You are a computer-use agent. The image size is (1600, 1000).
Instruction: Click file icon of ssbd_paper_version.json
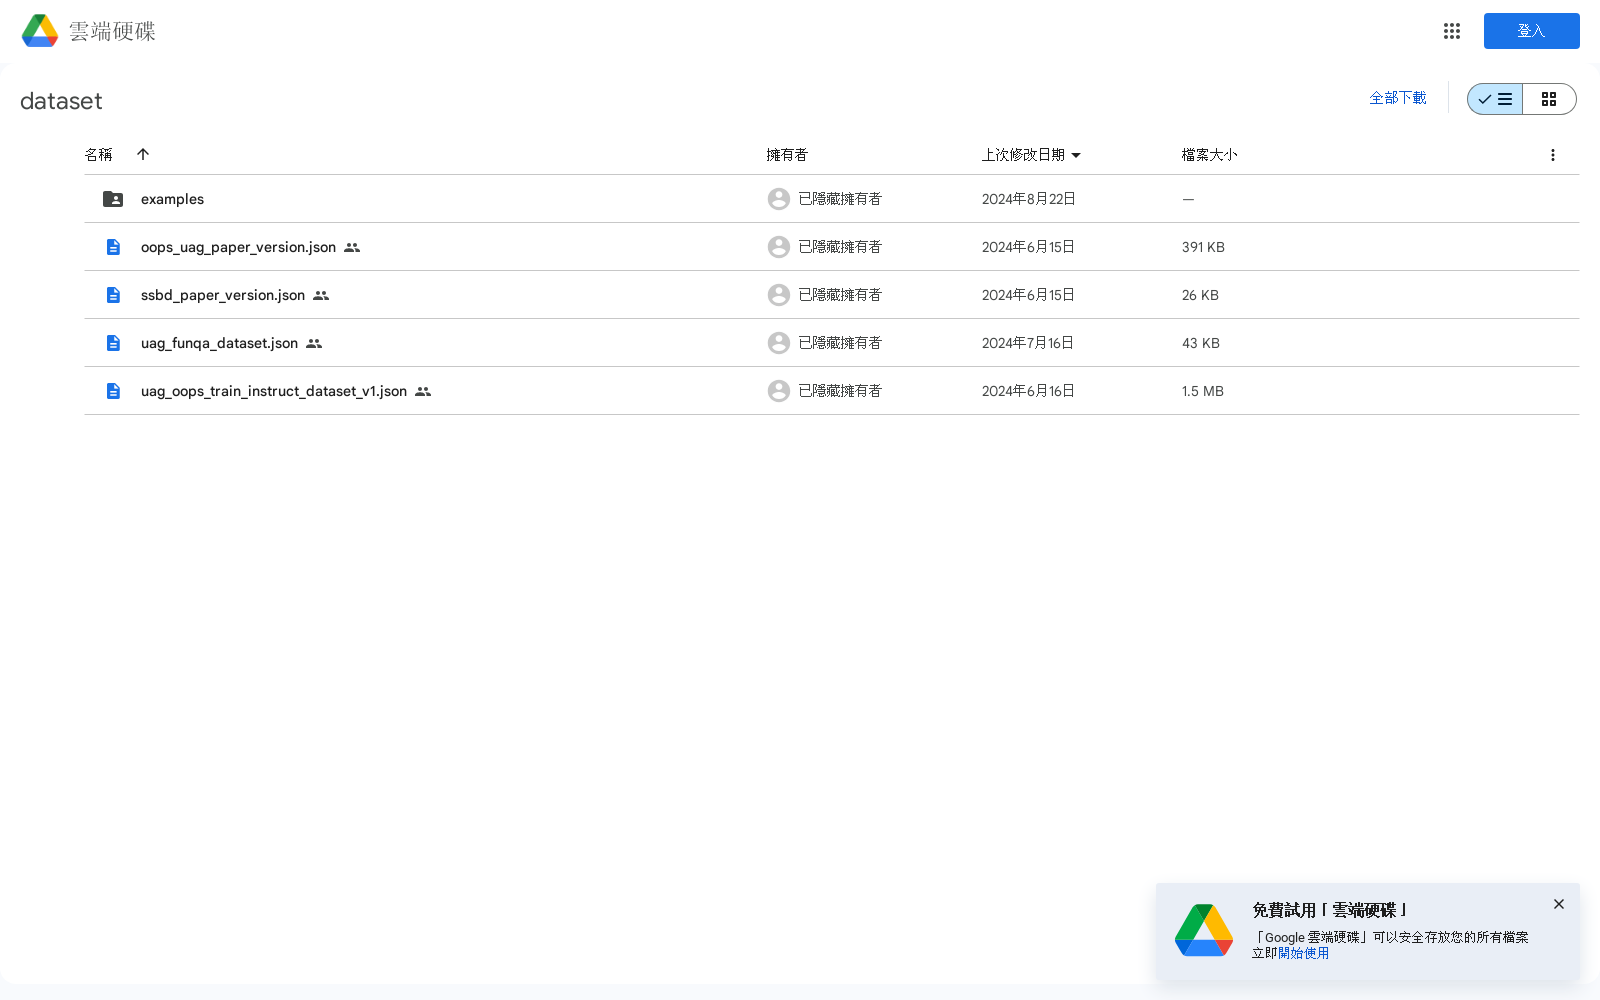(113, 295)
